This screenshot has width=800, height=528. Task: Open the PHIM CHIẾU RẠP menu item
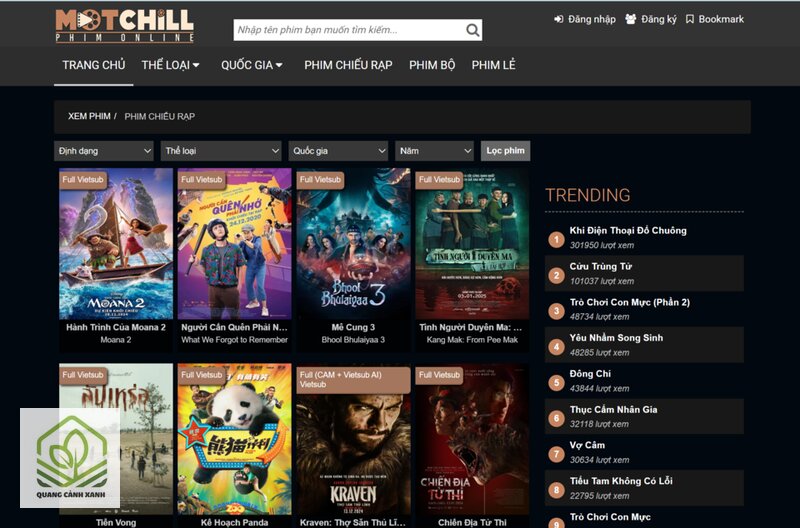tap(348, 65)
